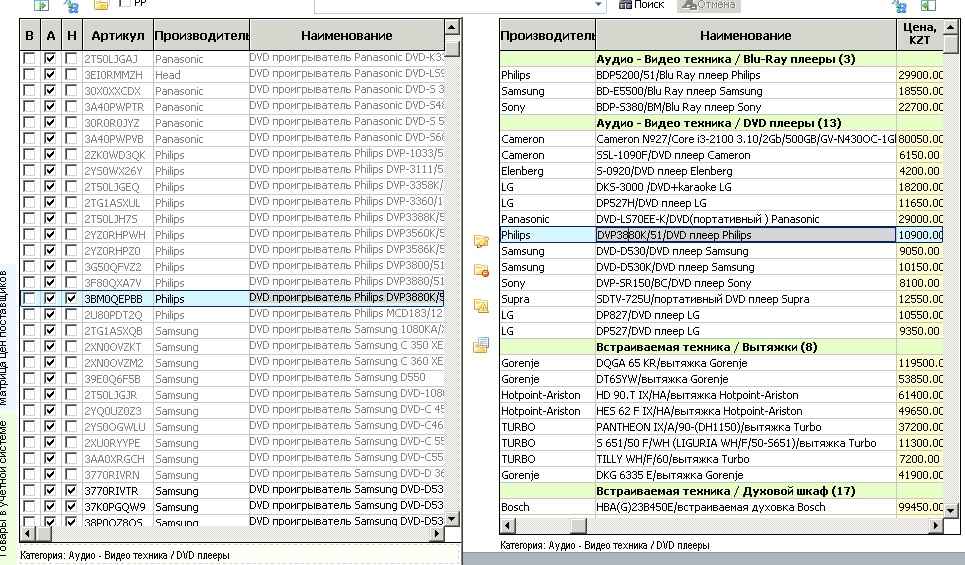Screen dimensions: 965x565
Task: Click the Отмена cancel button
Action: click(x=708, y=5)
